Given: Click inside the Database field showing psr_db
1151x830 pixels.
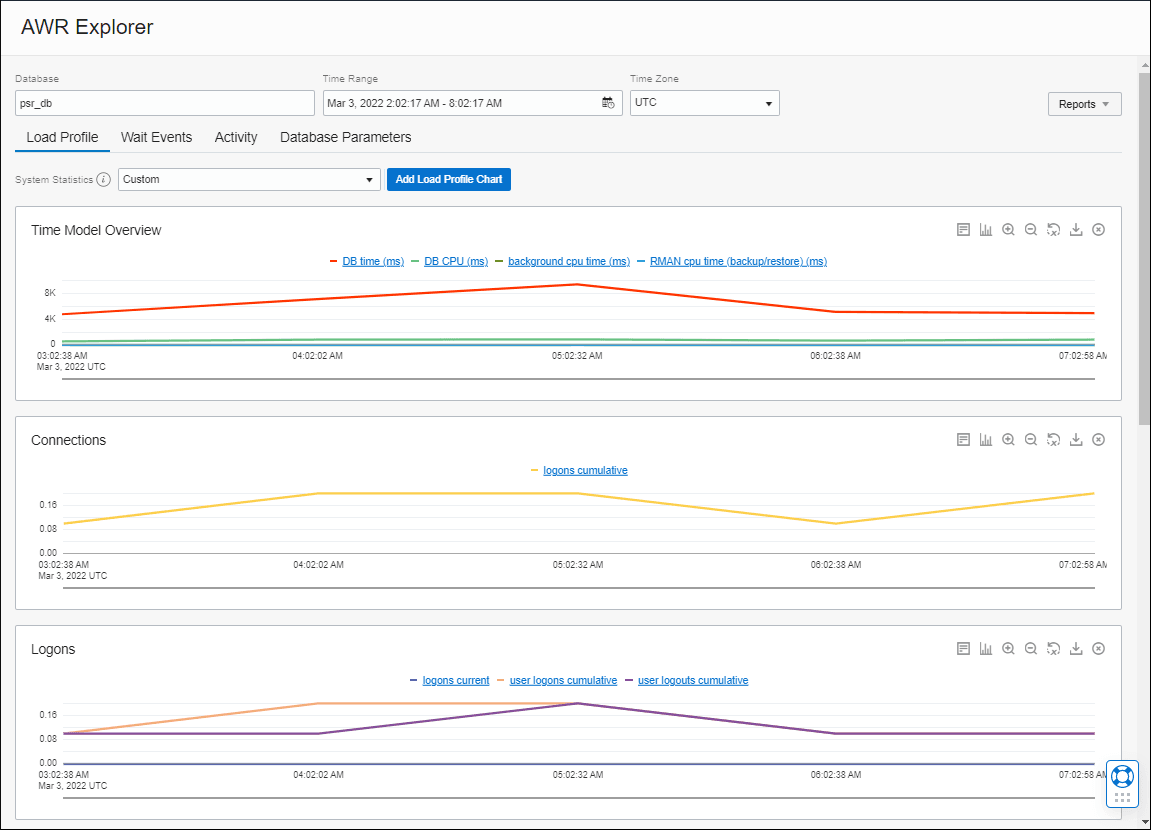Looking at the screenshot, I should (164, 102).
